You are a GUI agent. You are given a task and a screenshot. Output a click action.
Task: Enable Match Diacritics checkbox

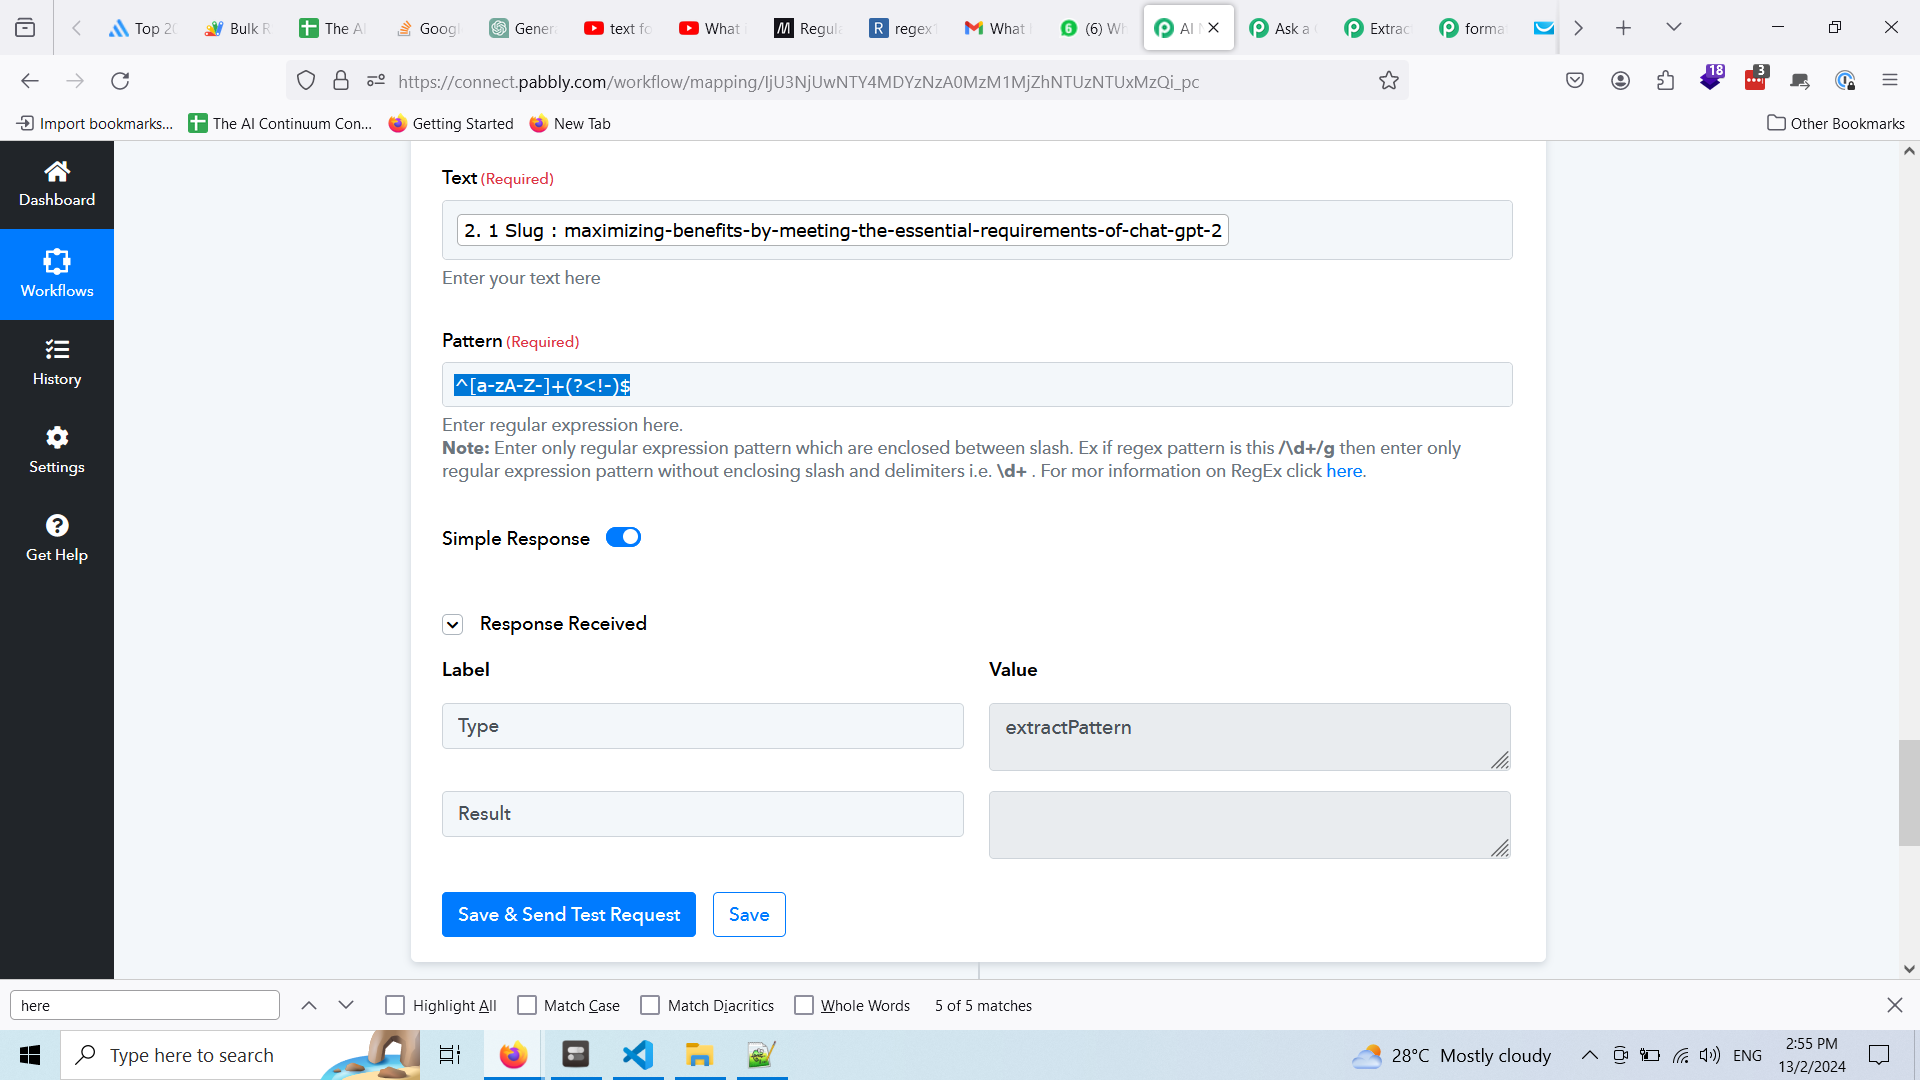point(650,1005)
